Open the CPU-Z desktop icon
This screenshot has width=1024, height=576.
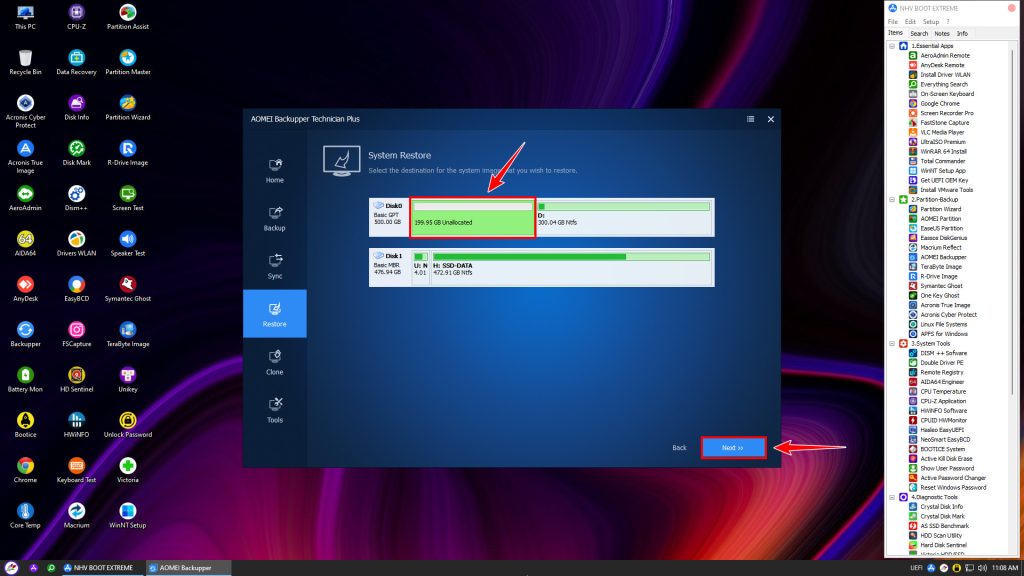click(76, 18)
